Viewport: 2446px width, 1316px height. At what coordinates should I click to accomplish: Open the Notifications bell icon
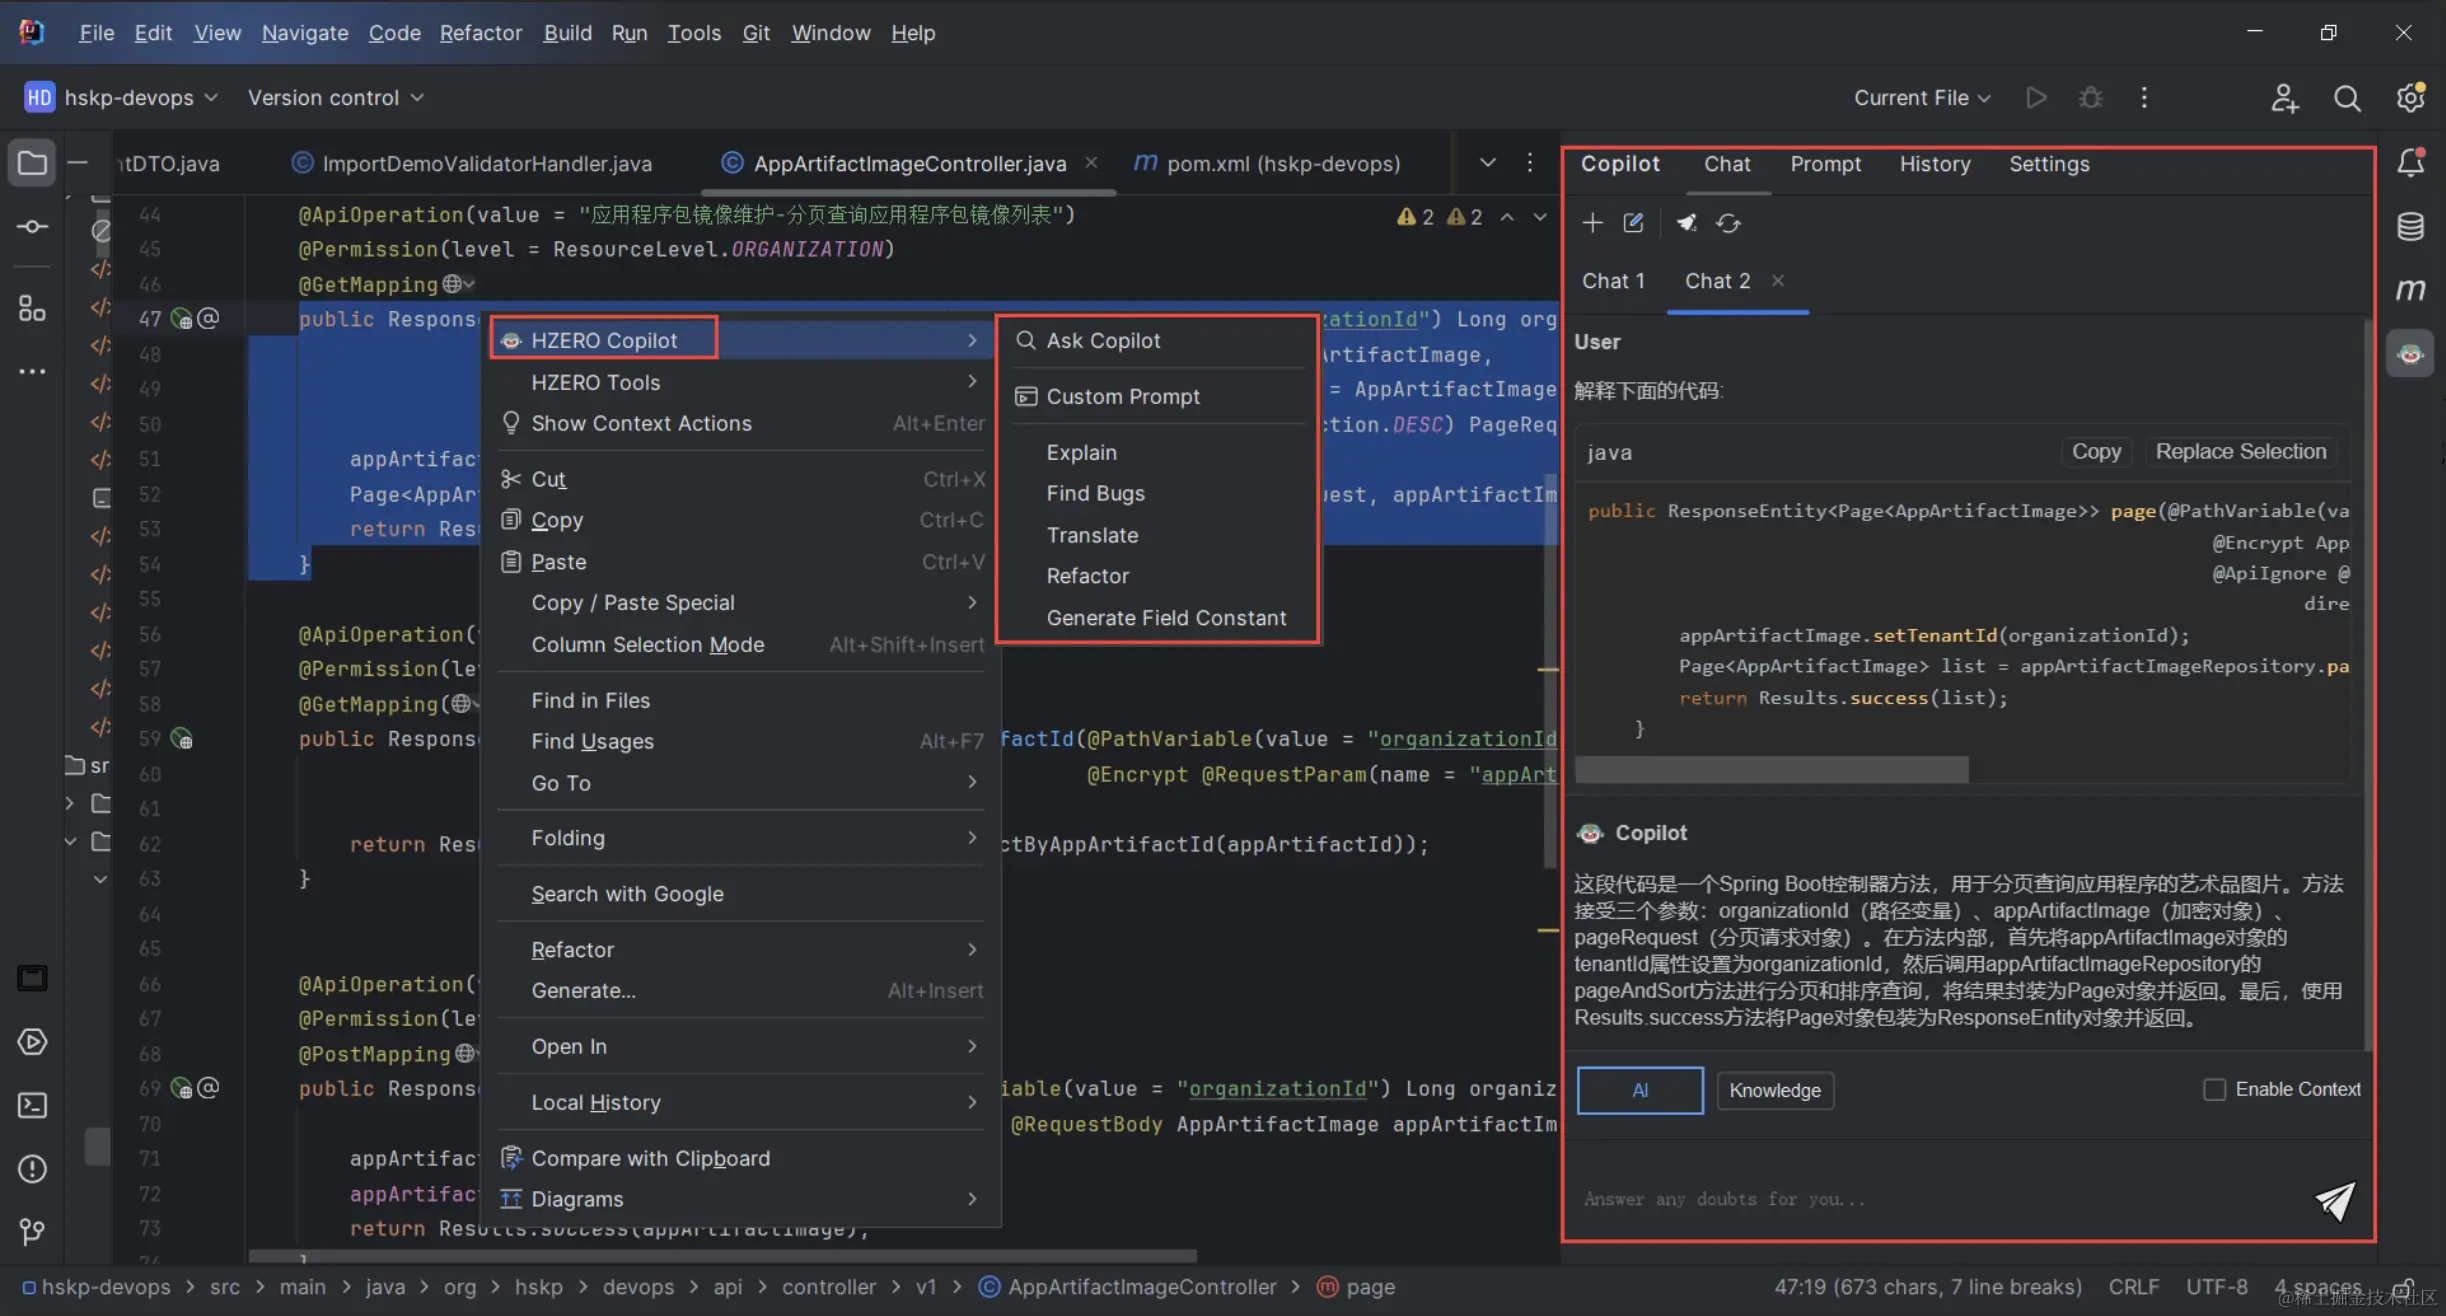(x=2411, y=163)
